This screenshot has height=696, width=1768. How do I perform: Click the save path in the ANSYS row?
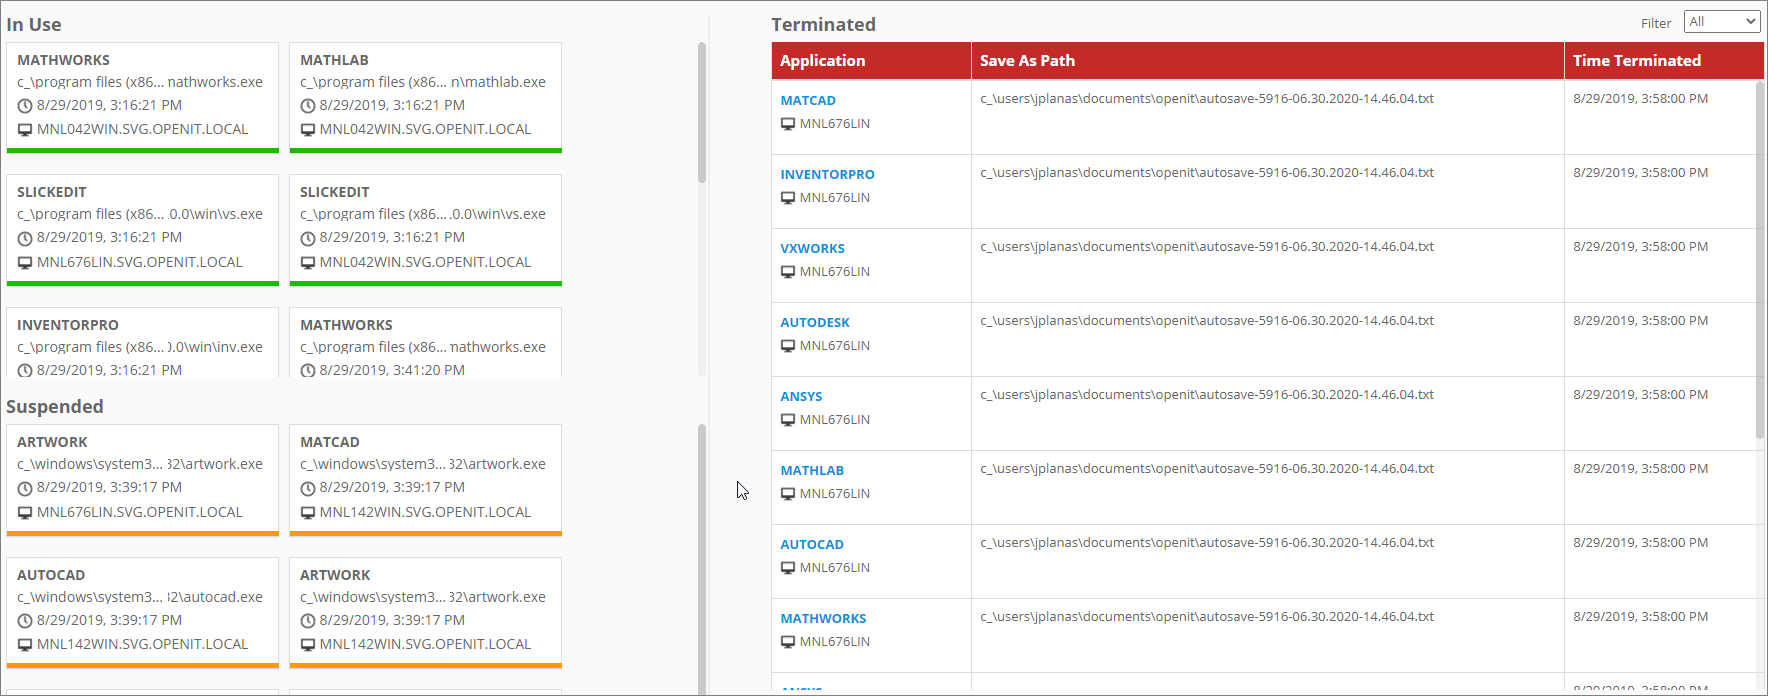[x=1207, y=395]
